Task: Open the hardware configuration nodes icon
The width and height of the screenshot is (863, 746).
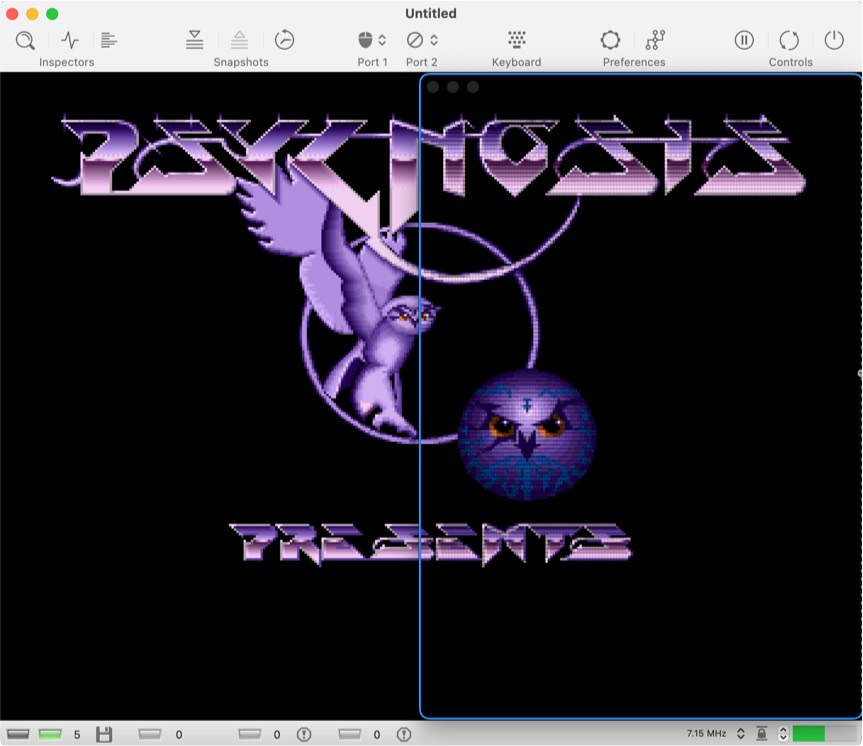Action: [x=656, y=40]
